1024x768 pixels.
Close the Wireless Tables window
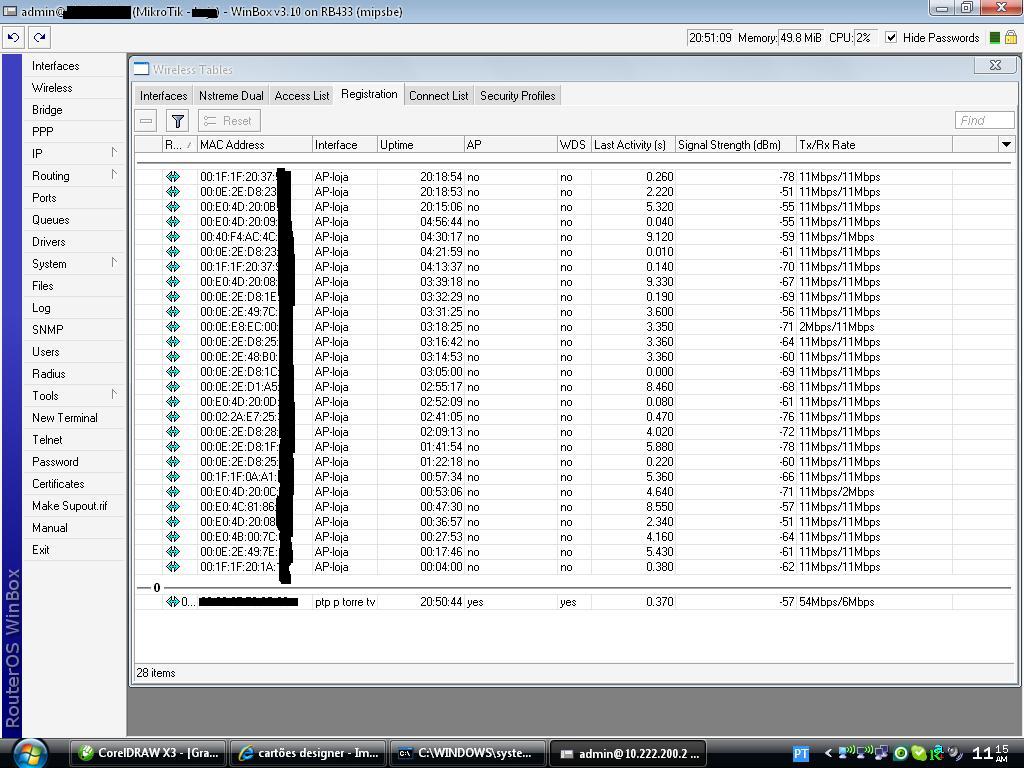point(995,65)
